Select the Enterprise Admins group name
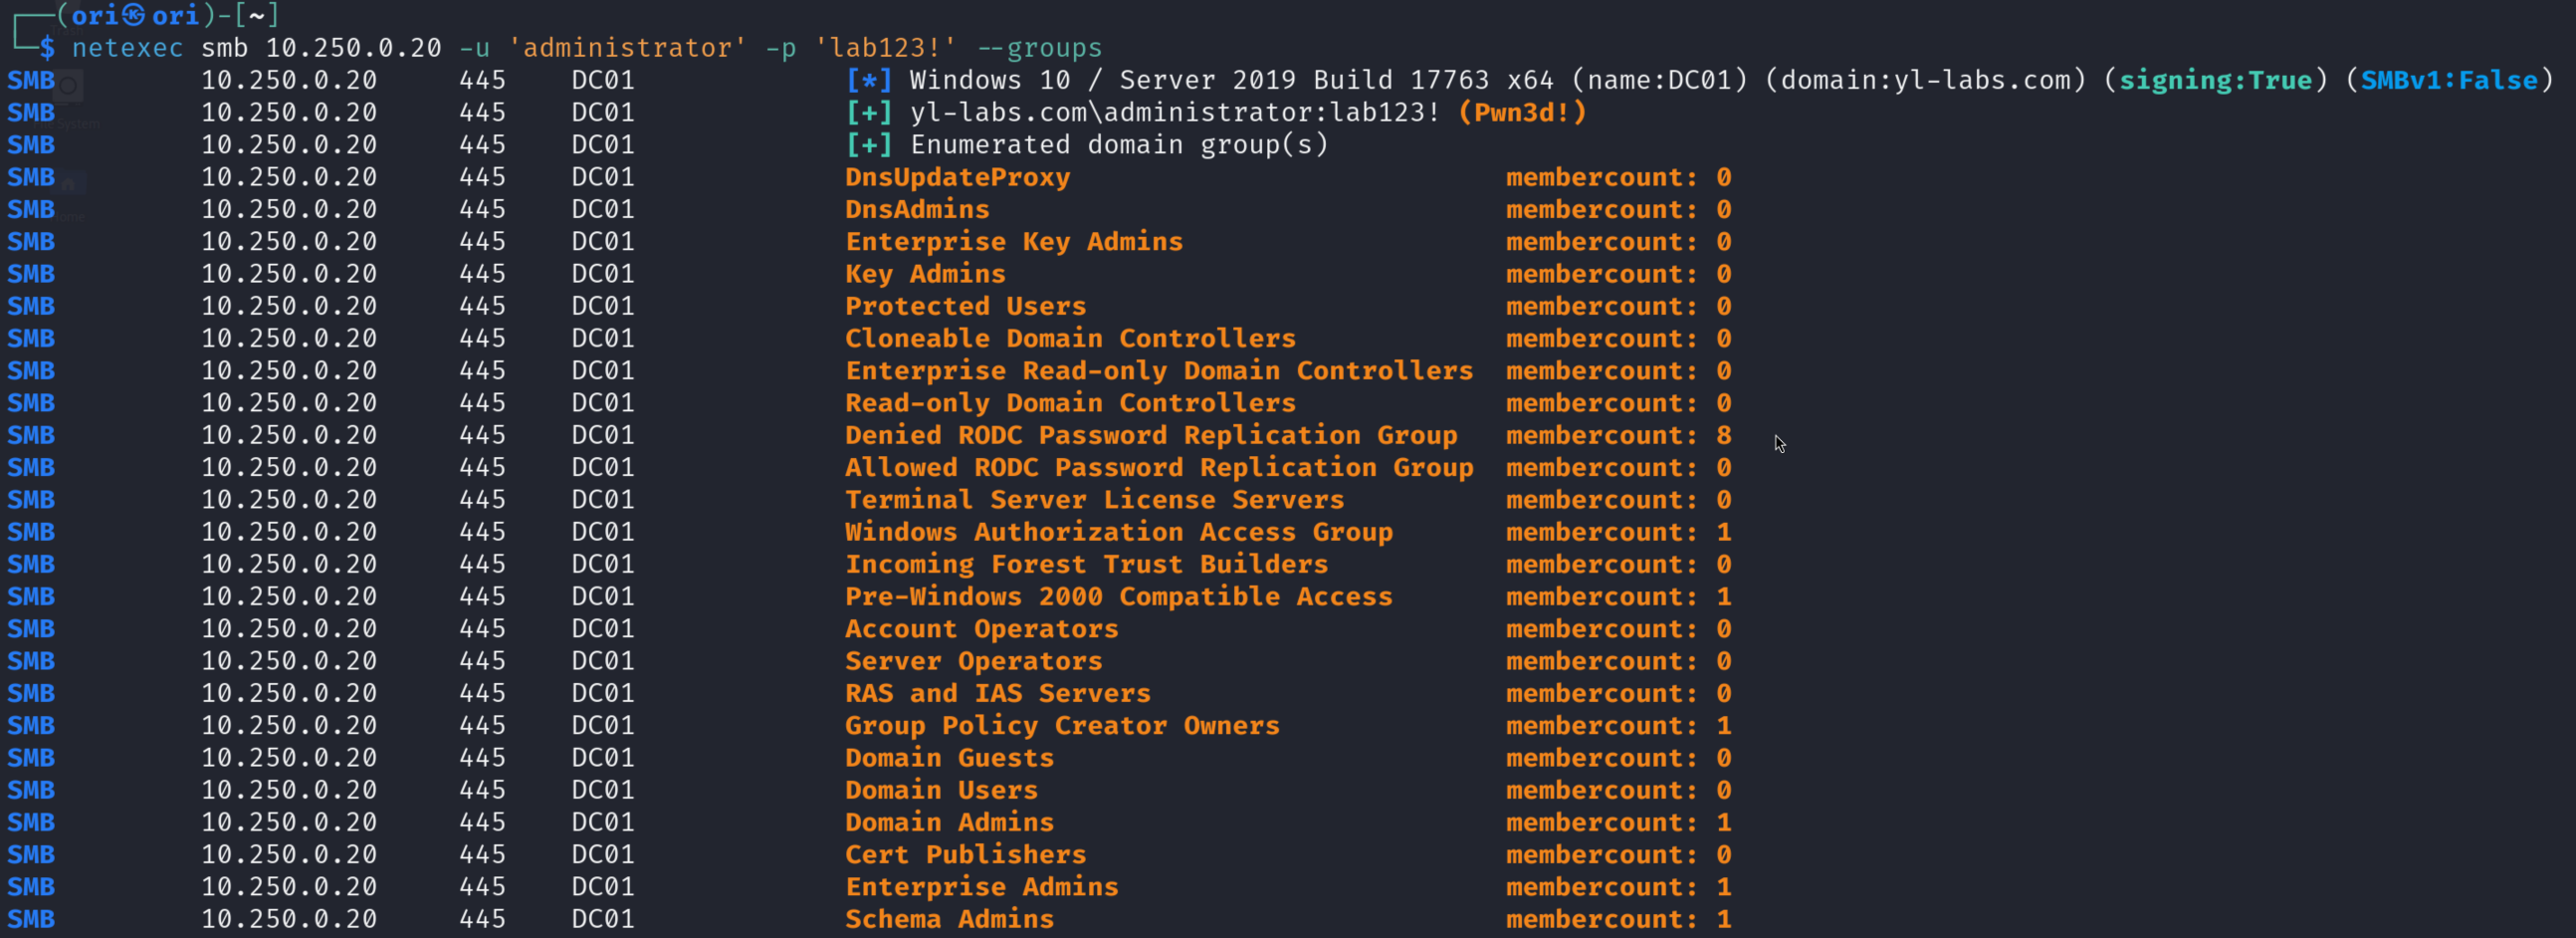Image resolution: width=2576 pixels, height=938 pixels. 981,887
